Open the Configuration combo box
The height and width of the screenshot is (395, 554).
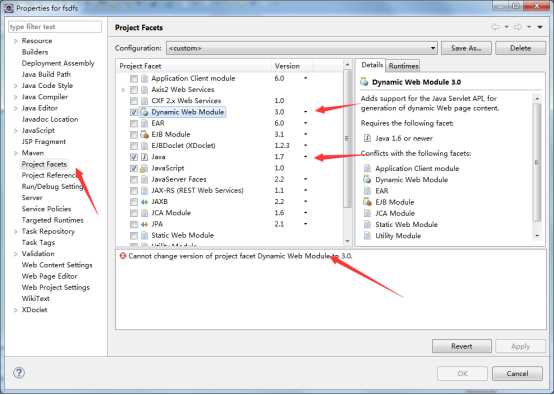pos(302,48)
